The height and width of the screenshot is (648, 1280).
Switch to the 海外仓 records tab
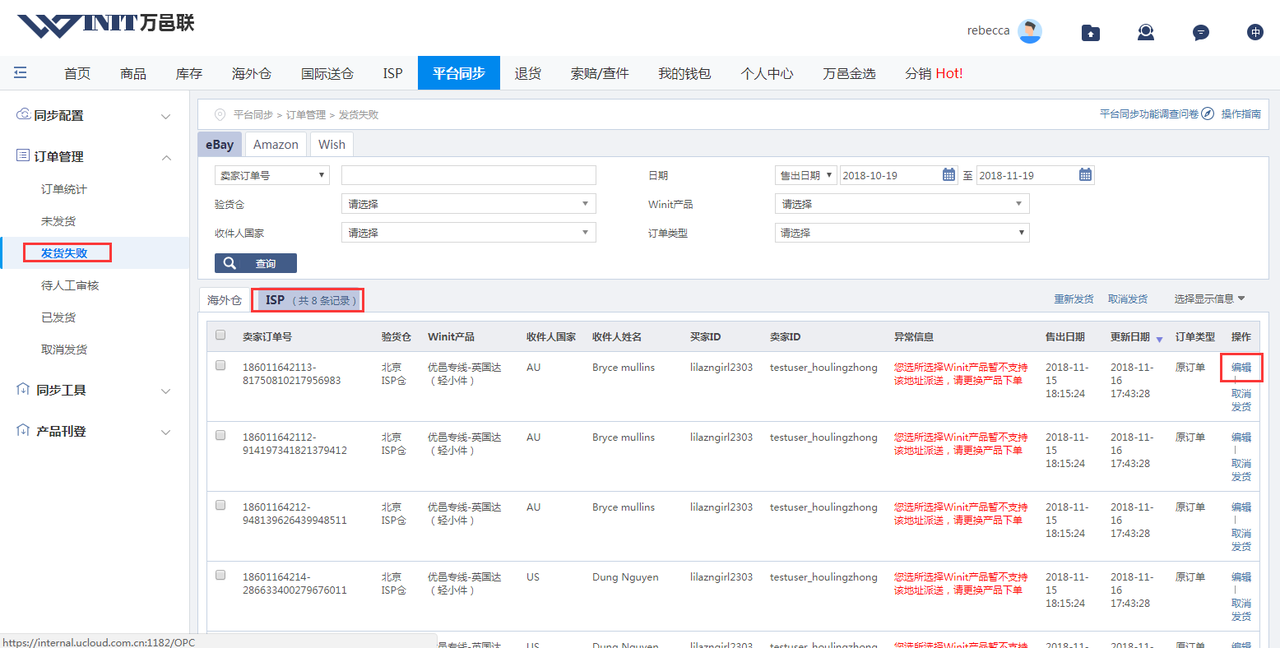pyautogui.click(x=225, y=300)
